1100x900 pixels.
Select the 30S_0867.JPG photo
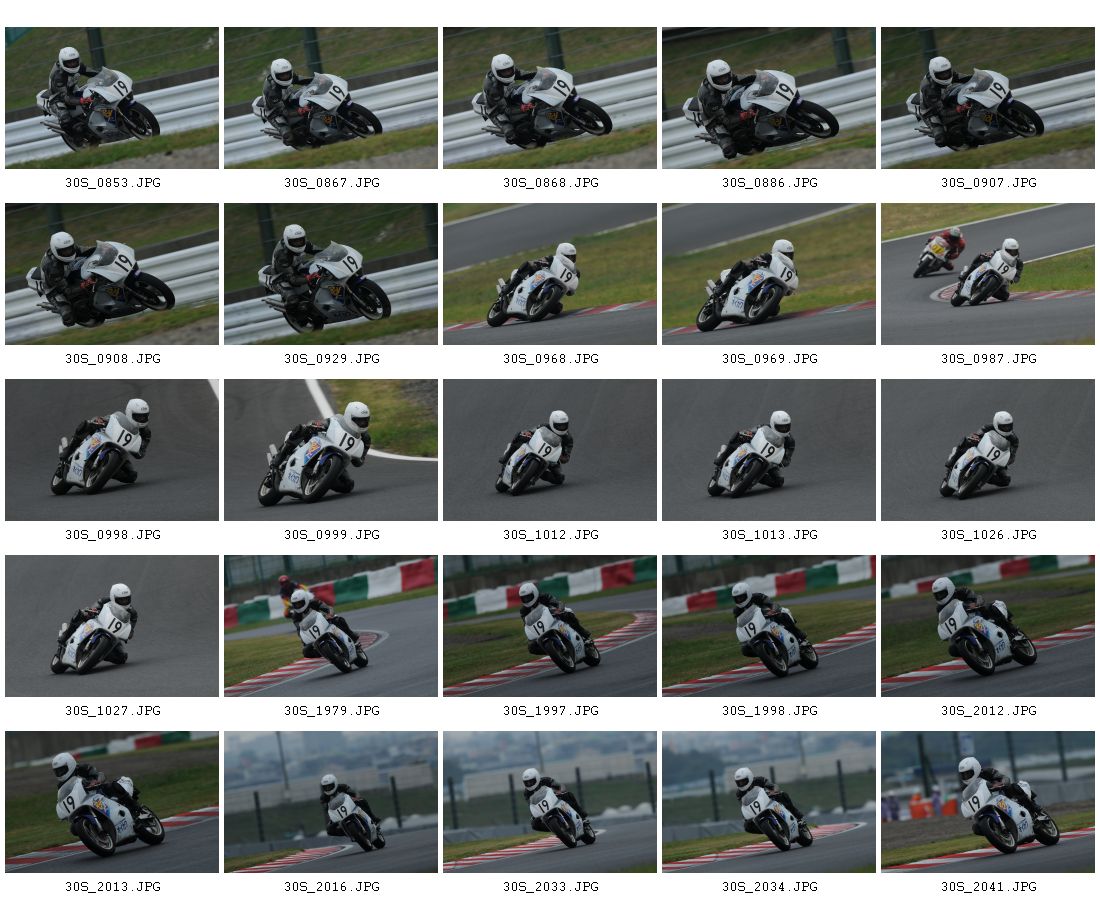(330, 98)
